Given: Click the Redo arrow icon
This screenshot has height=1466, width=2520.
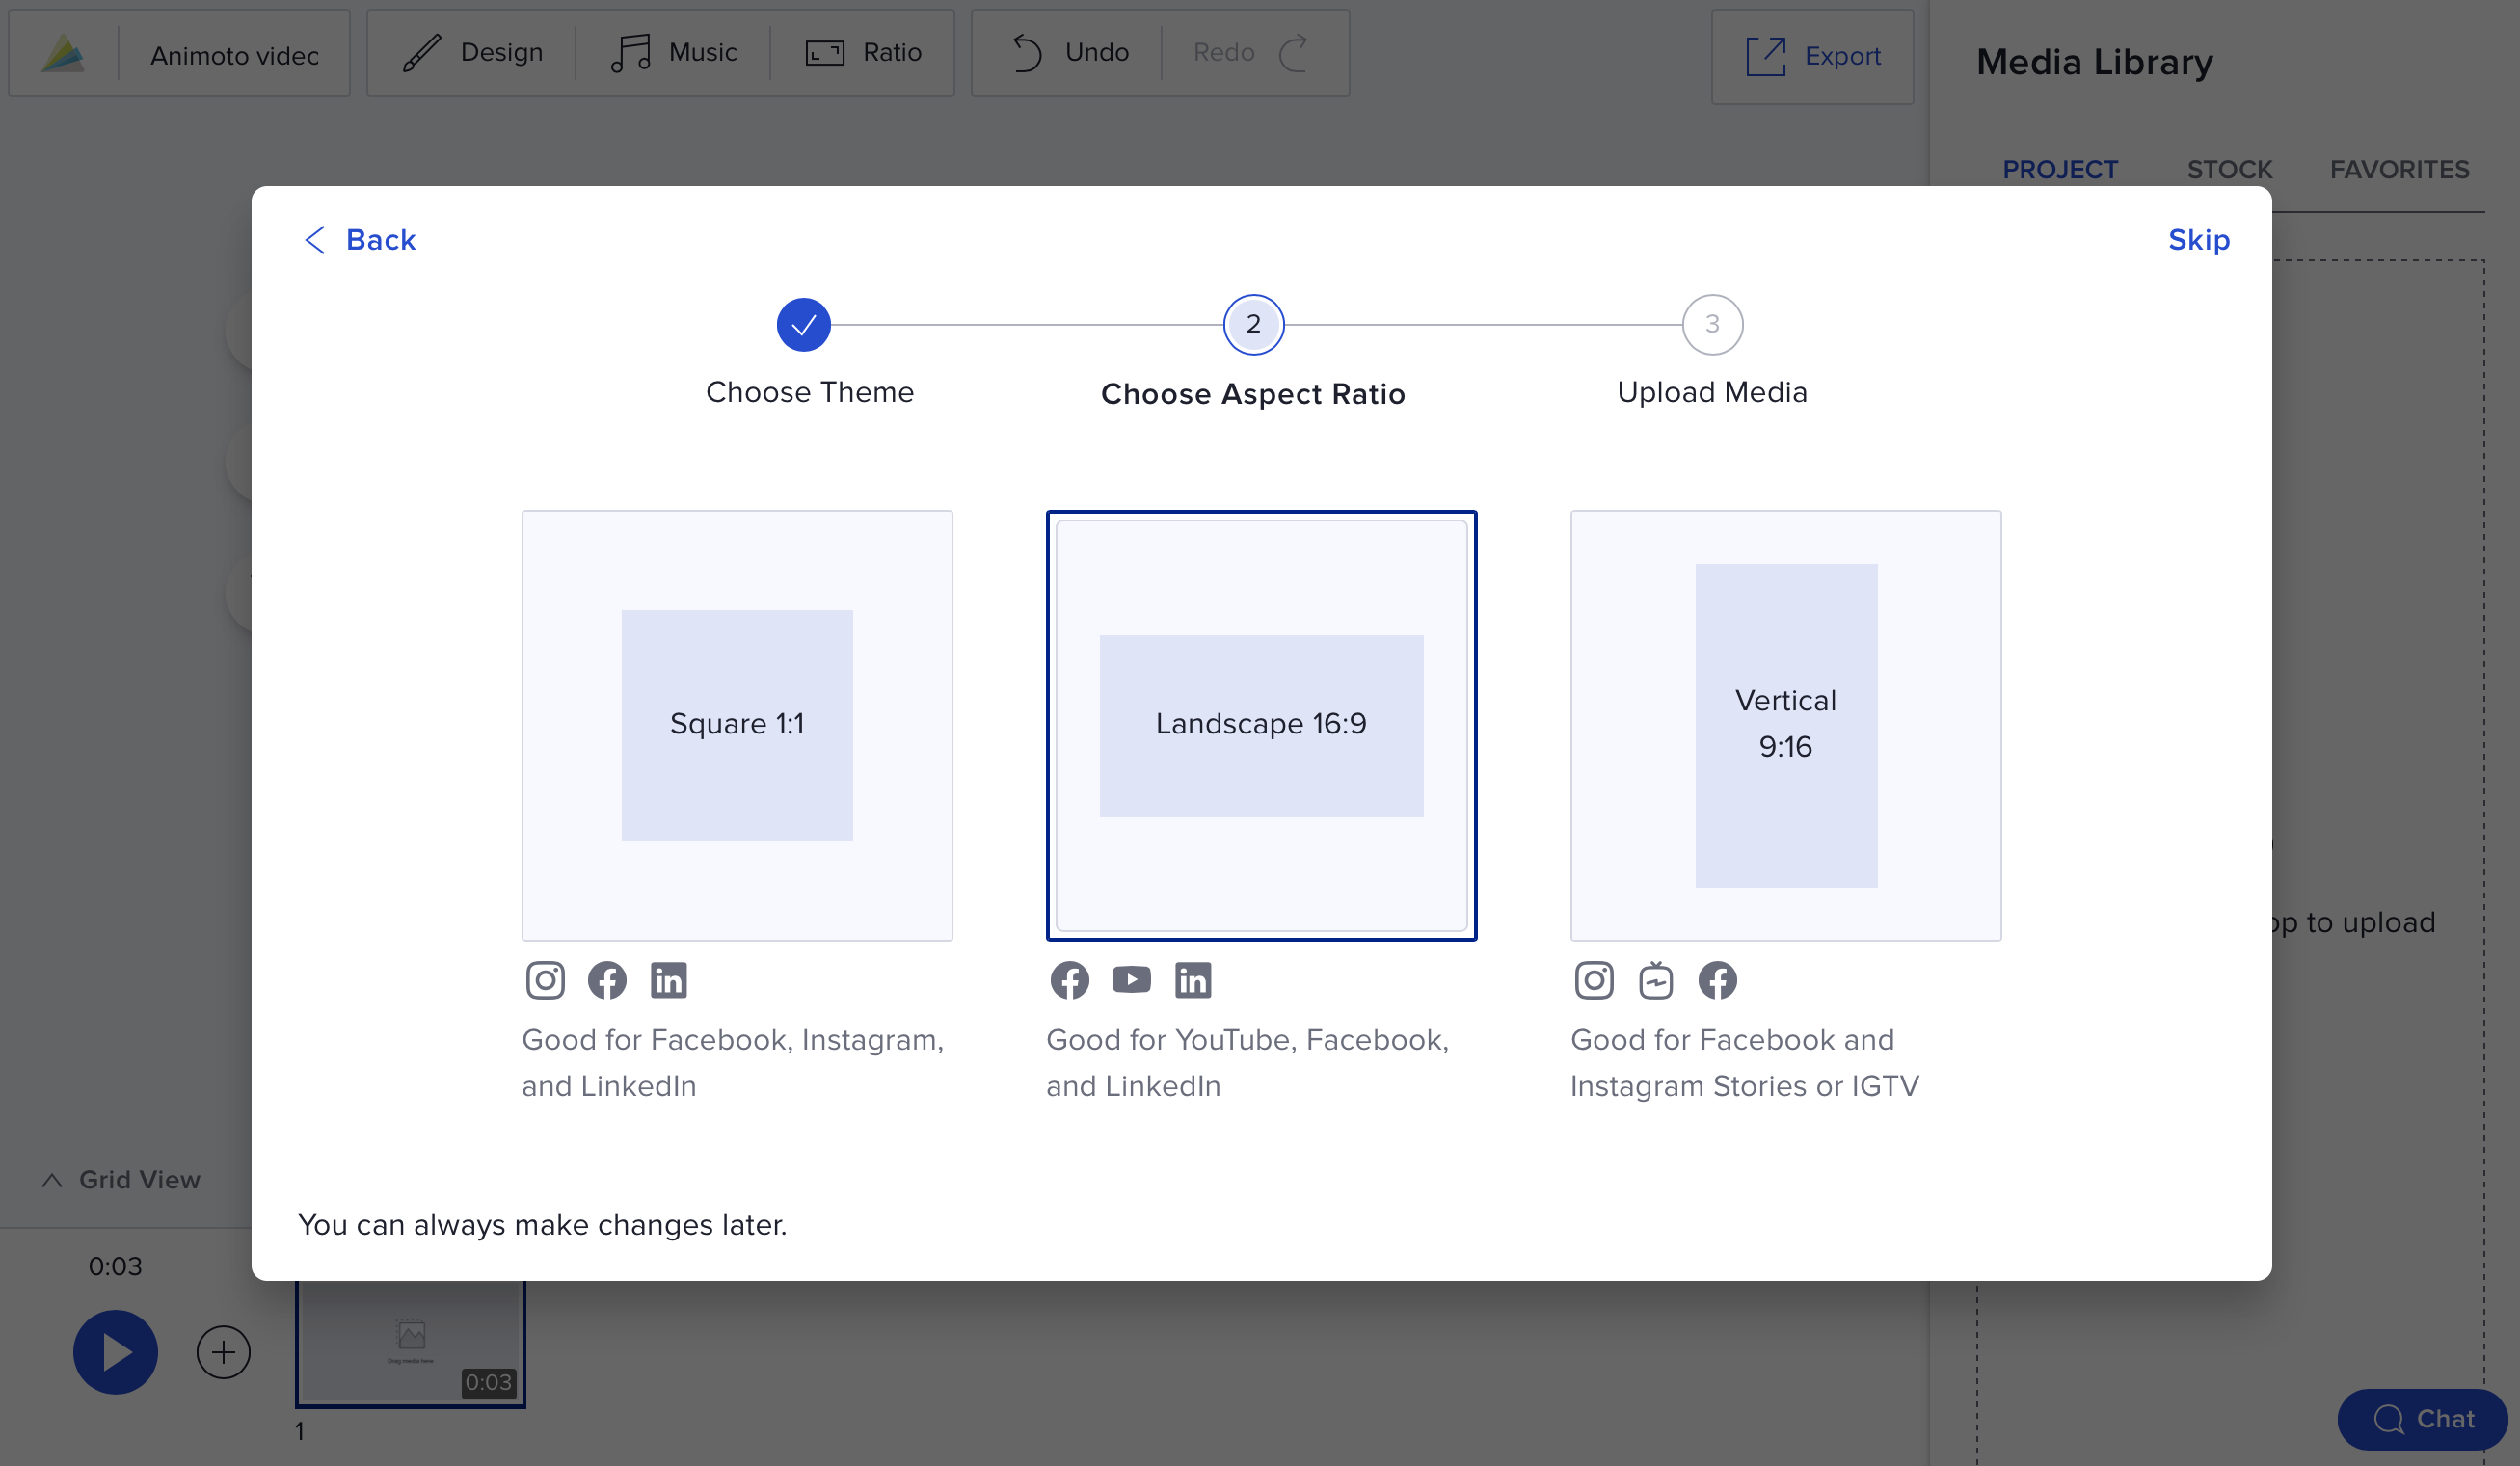Looking at the screenshot, I should [x=1293, y=49].
